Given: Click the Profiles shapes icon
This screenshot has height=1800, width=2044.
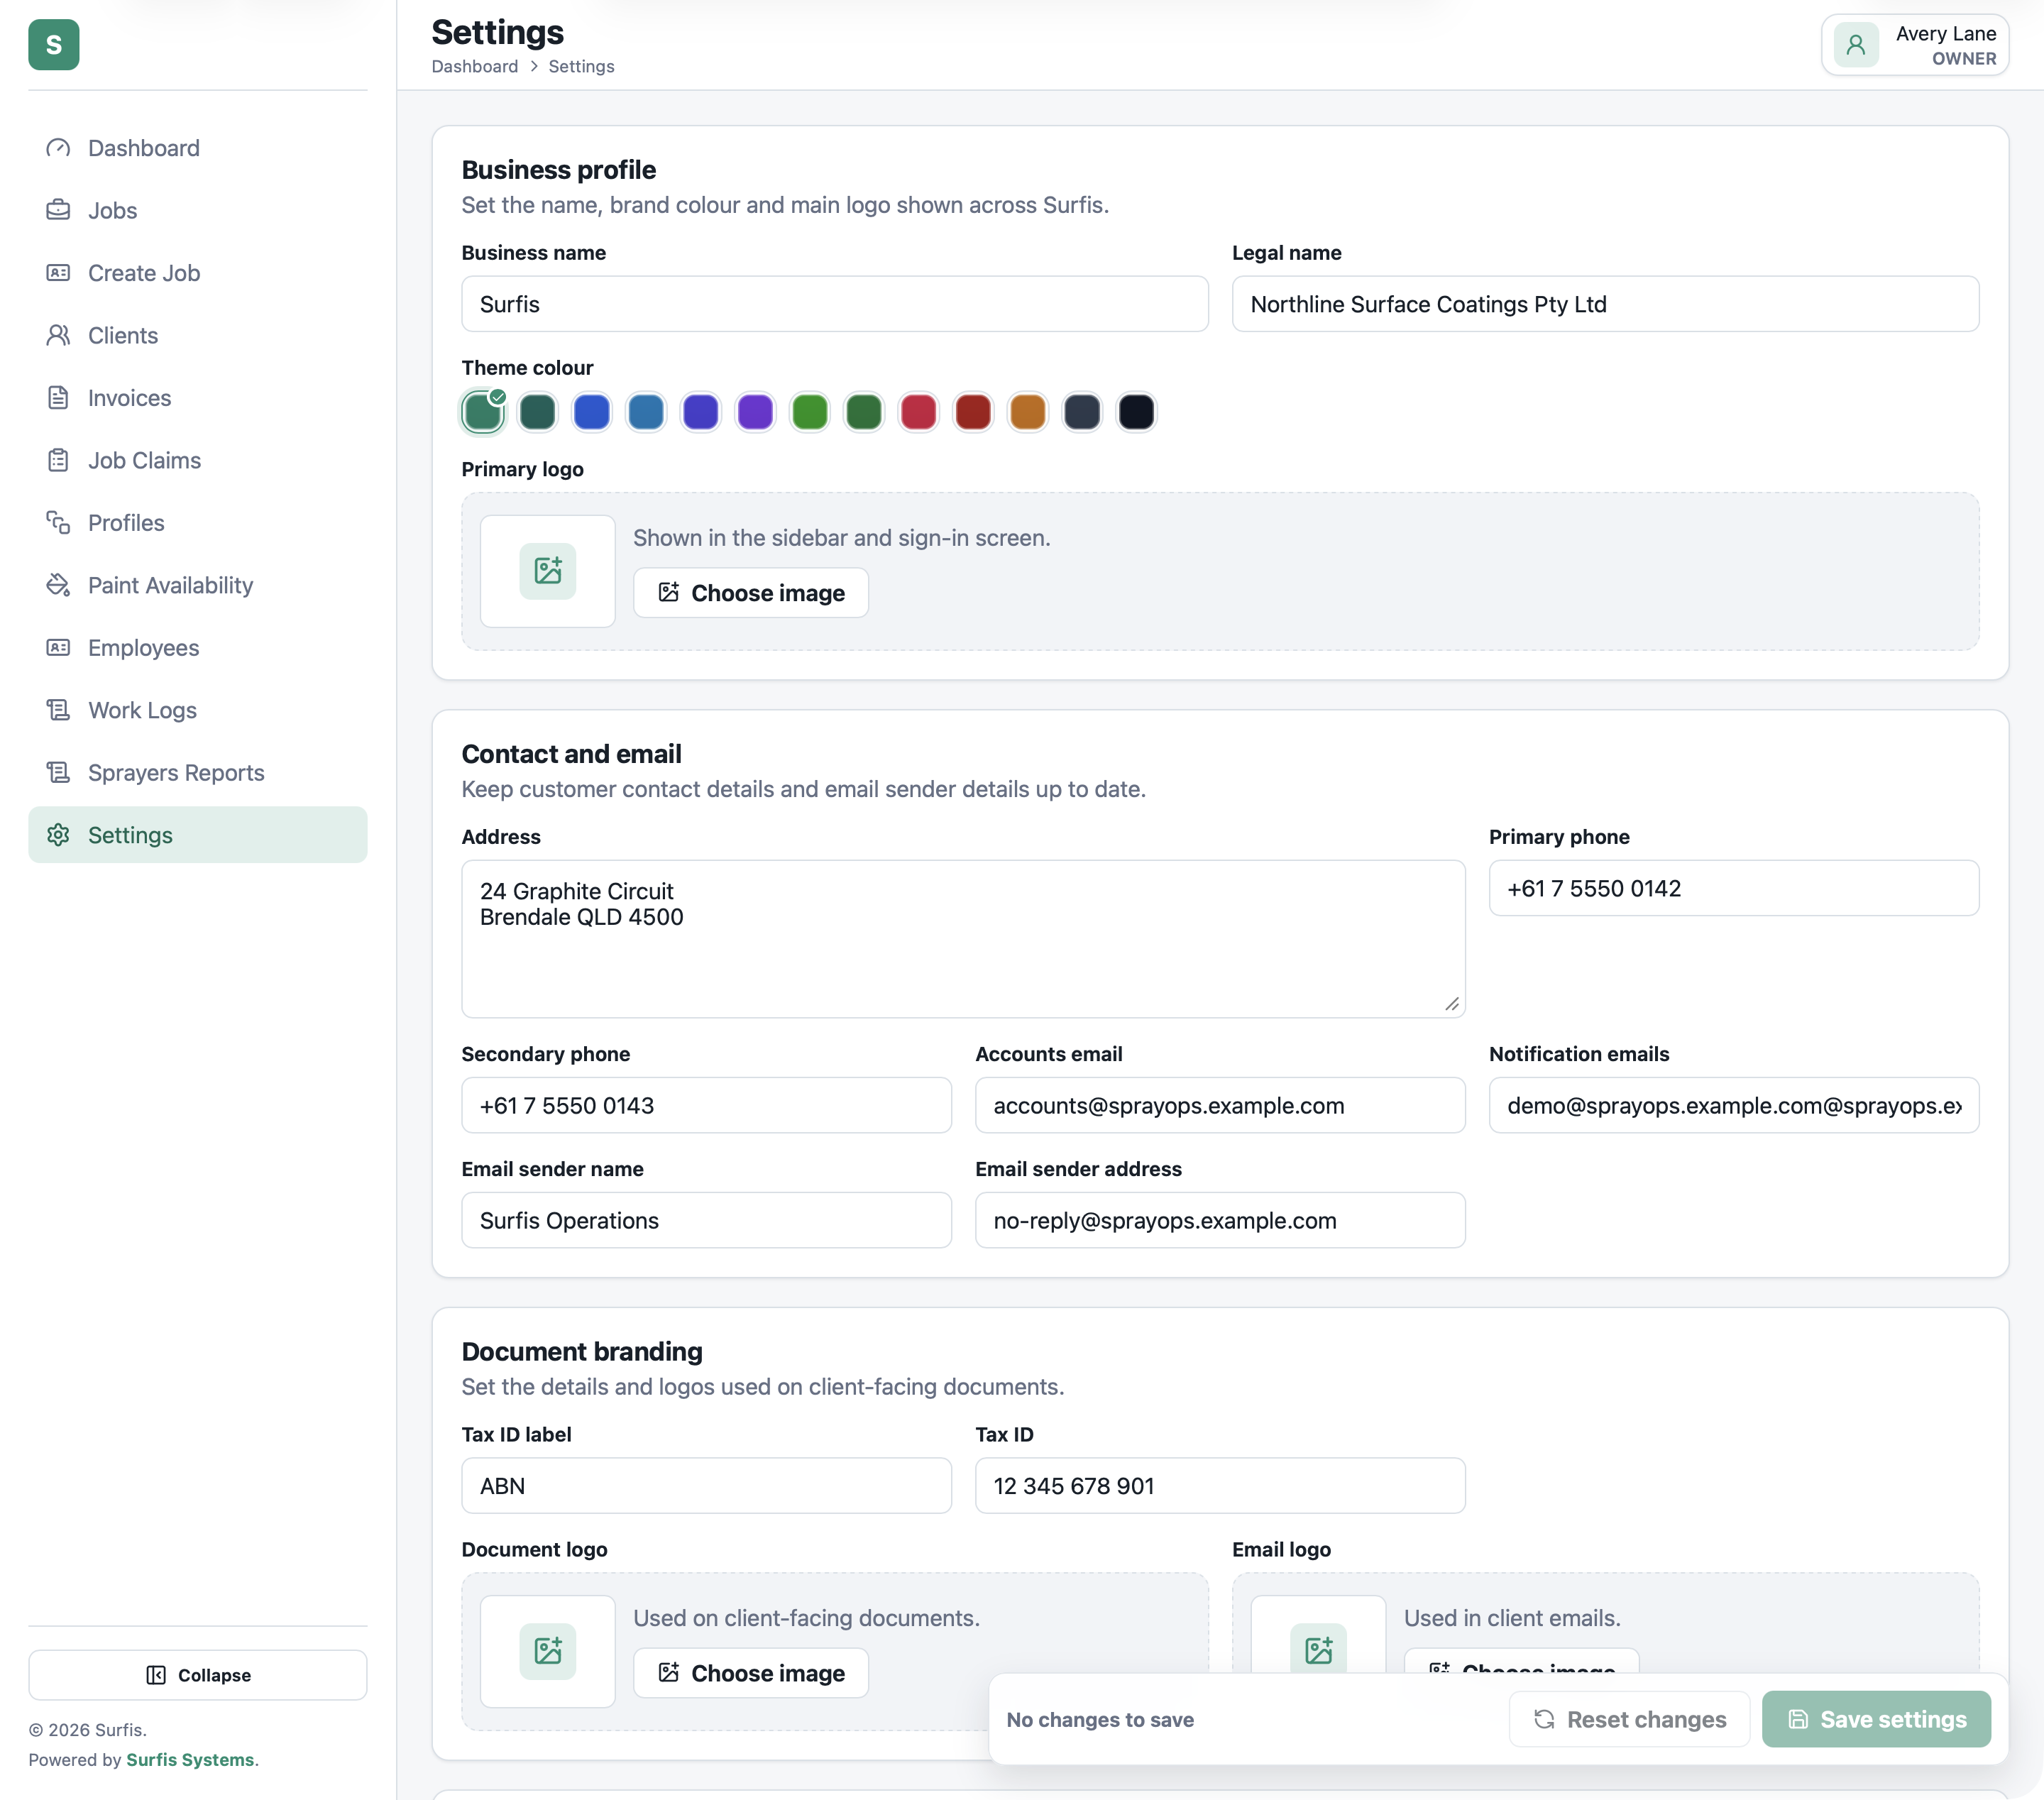Looking at the screenshot, I should [58, 523].
